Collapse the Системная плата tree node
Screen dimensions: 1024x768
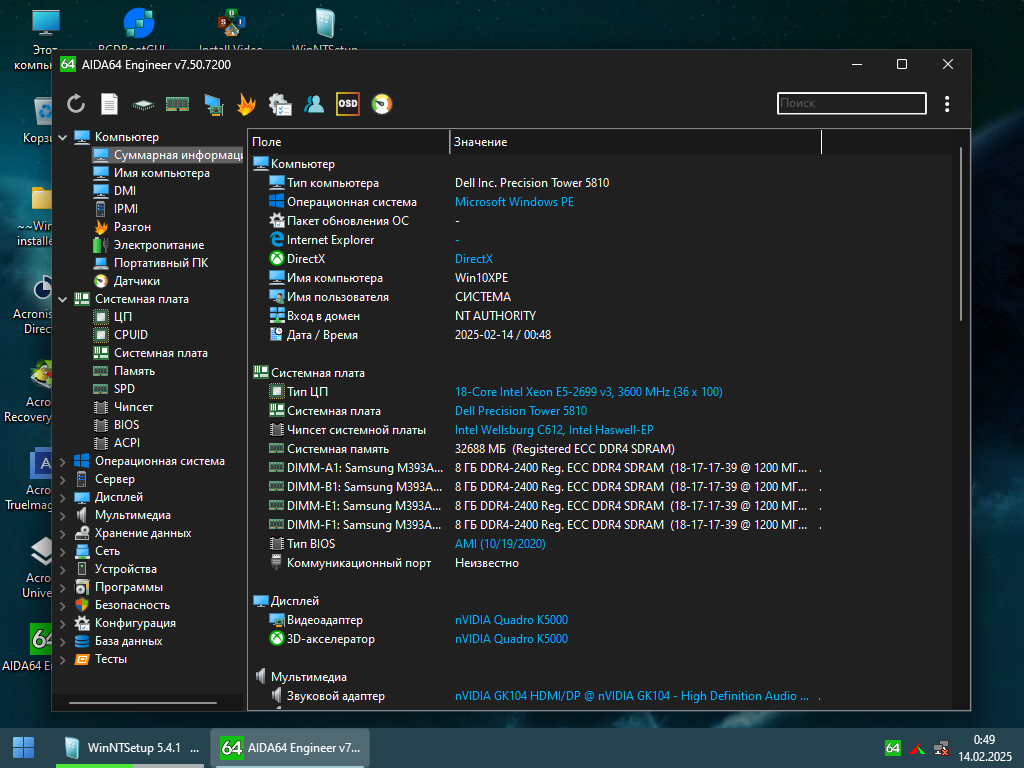click(63, 299)
